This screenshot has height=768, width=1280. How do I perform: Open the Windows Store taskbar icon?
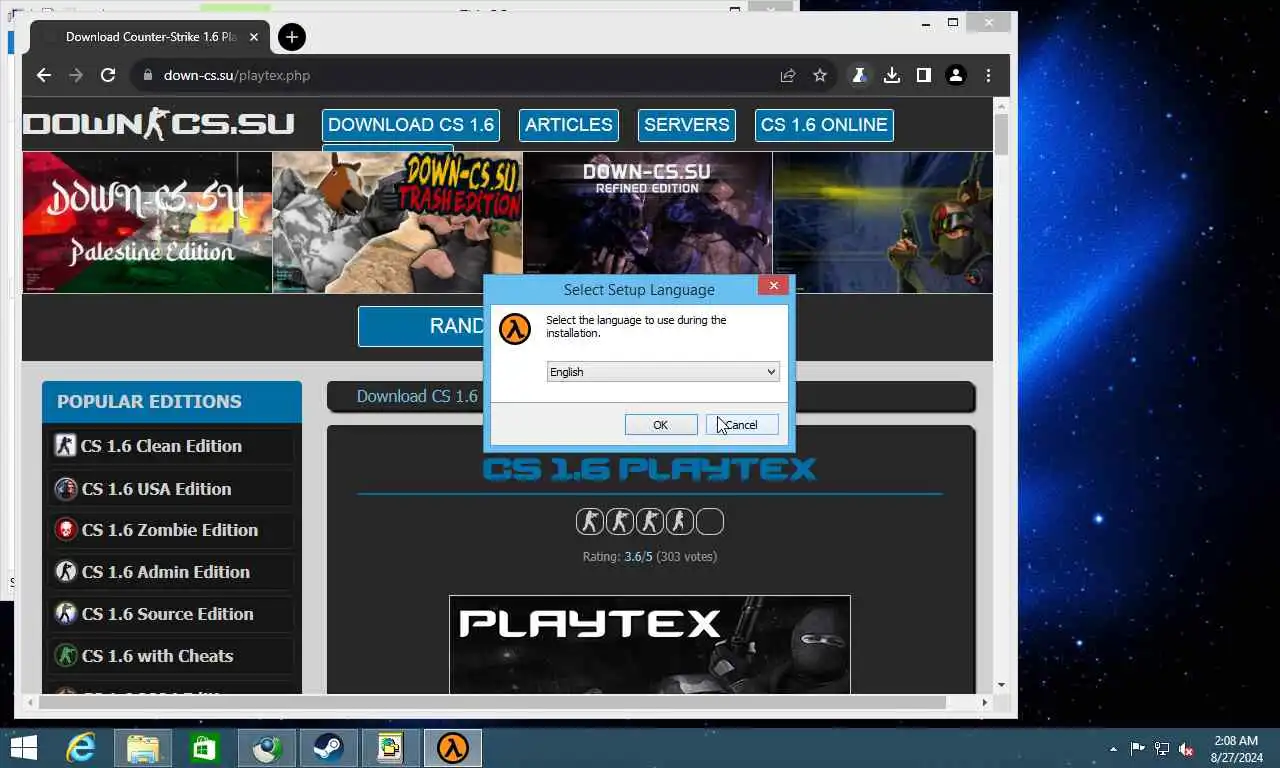(x=205, y=748)
